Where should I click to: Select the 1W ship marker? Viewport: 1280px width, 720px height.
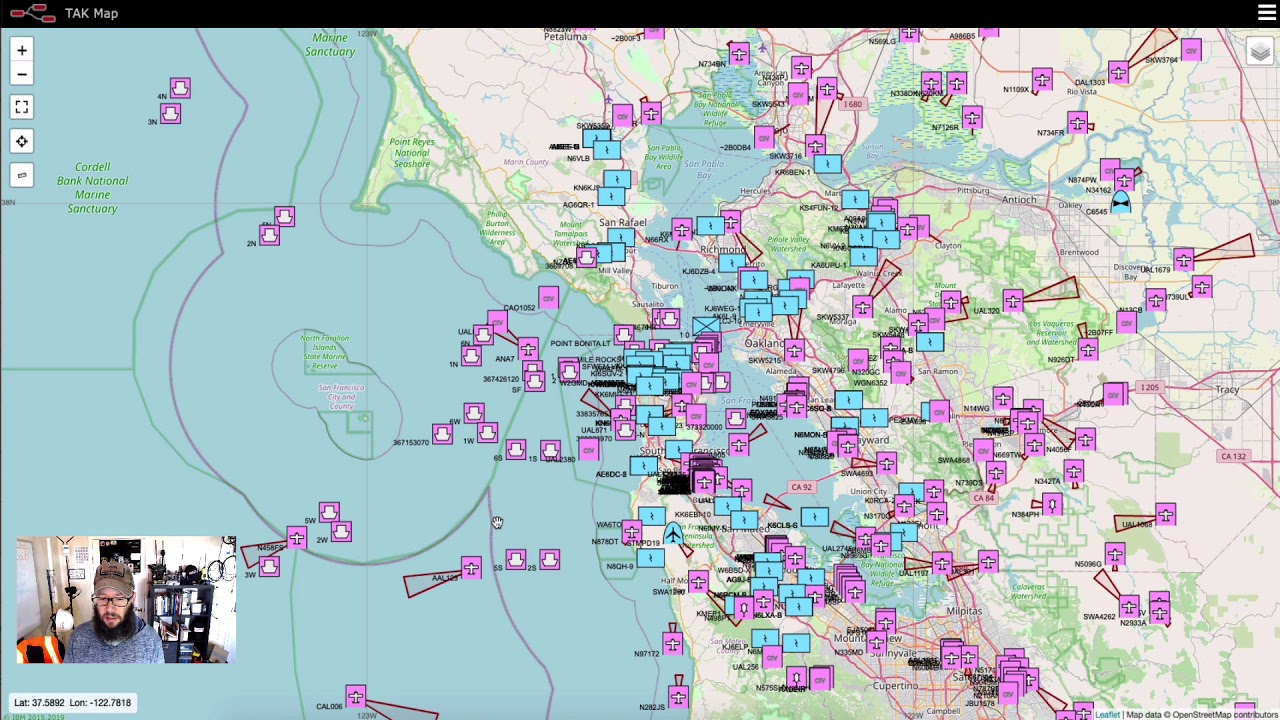tap(487, 433)
